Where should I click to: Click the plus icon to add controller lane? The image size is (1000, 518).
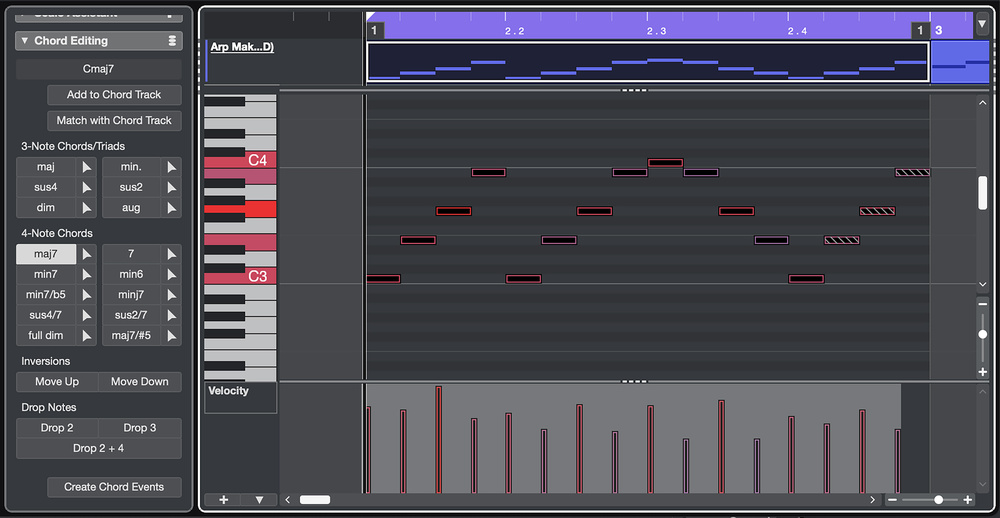pyautogui.click(x=223, y=499)
